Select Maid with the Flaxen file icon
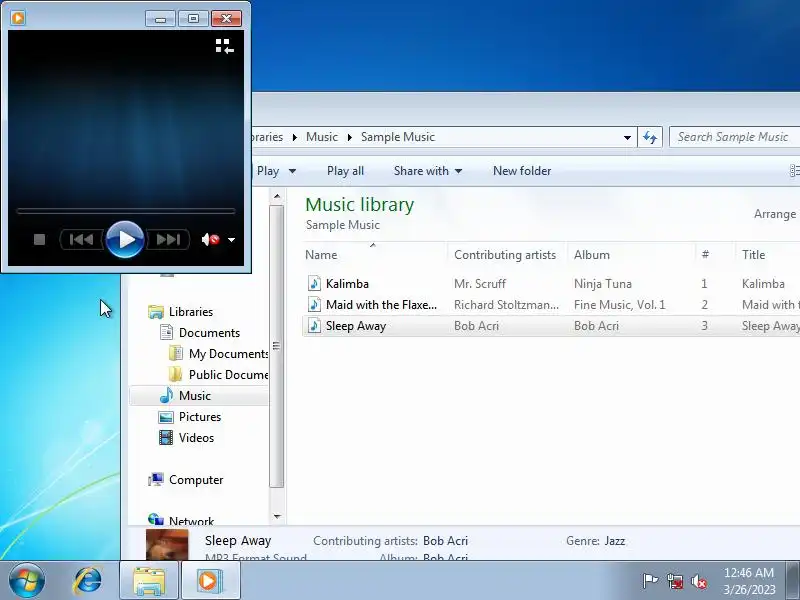800x600 pixels. click(314, 305)
